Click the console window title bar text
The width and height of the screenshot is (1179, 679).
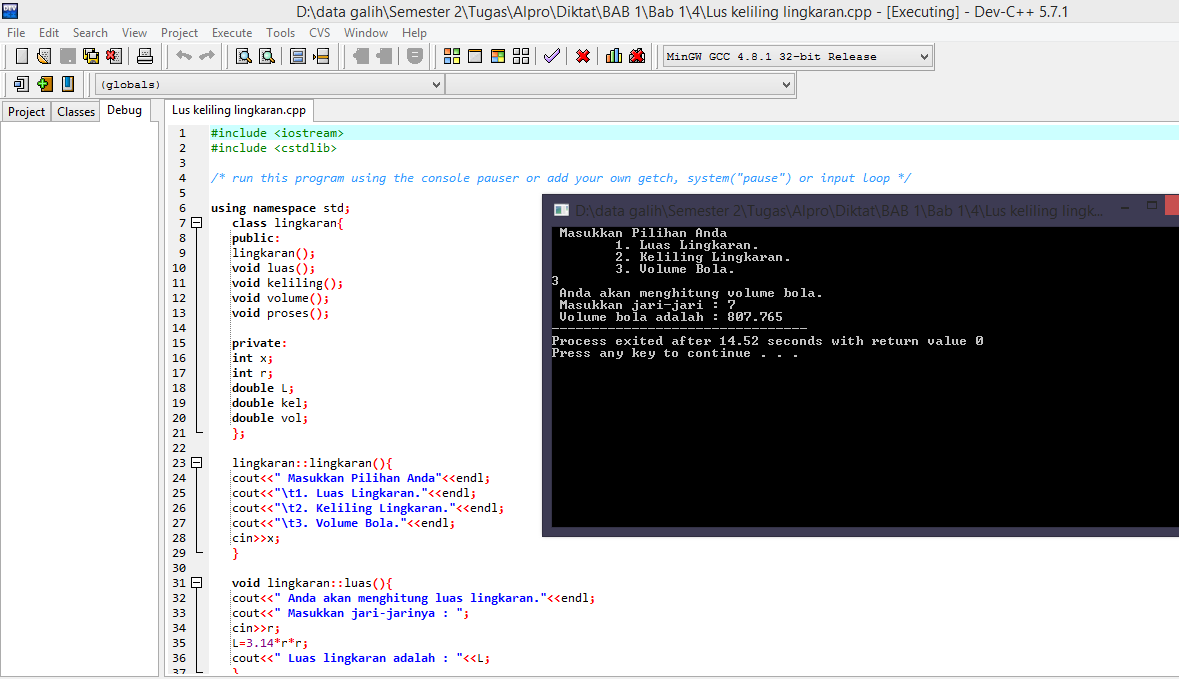point(839,211)
